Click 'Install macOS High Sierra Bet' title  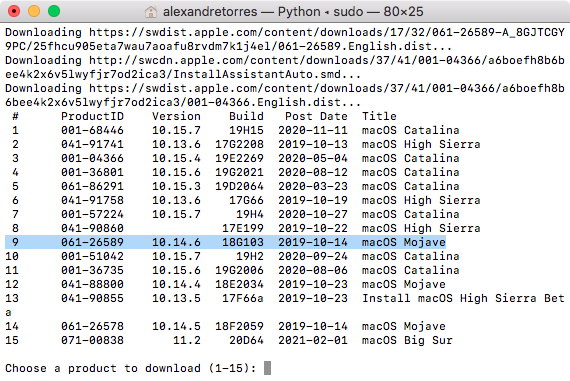pos(463,298)
